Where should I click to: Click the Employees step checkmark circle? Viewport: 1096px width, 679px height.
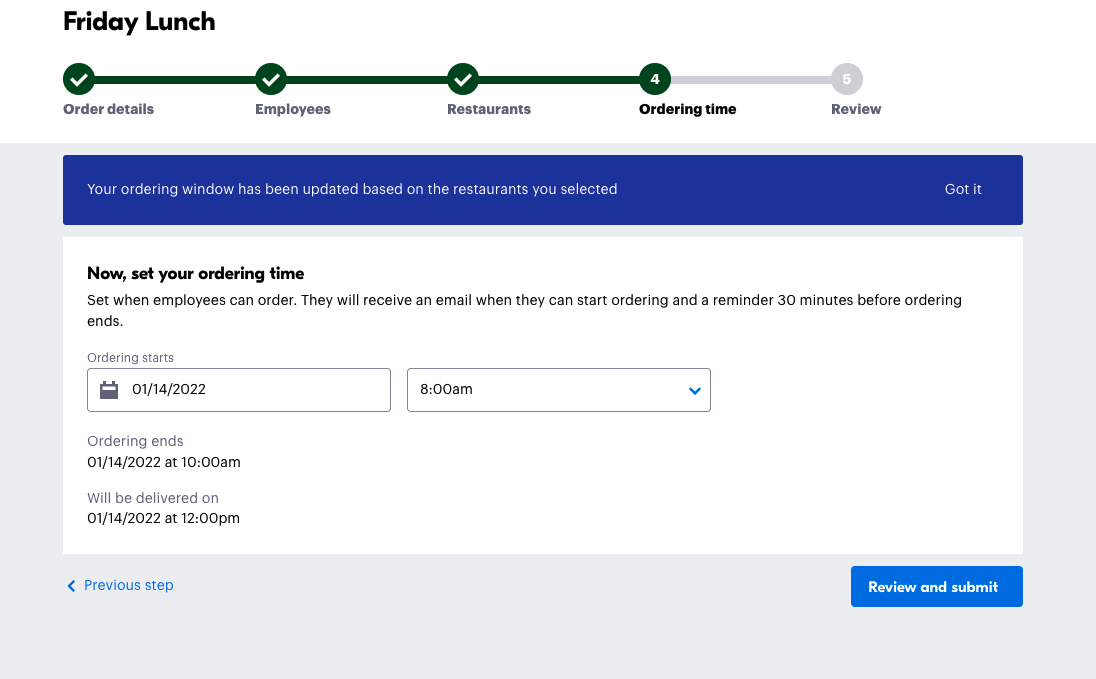coord(271,79)
